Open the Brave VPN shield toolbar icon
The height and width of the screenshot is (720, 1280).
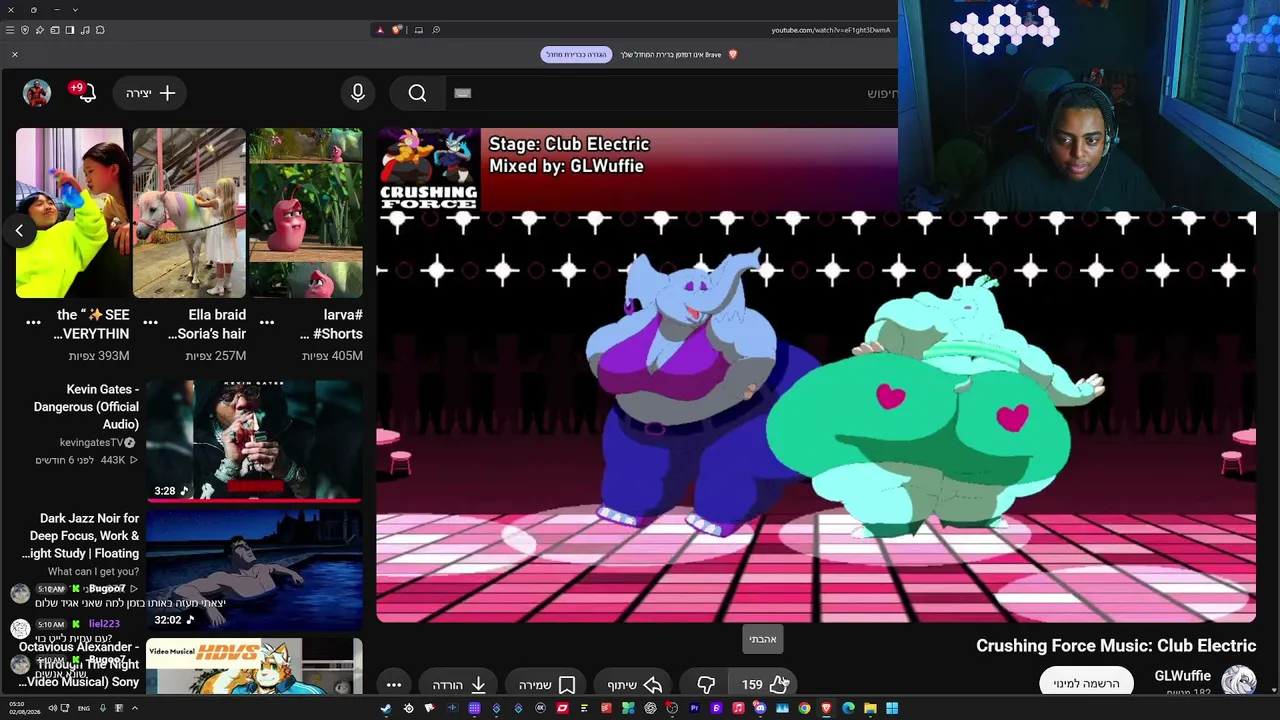click(x=25, y=30)
